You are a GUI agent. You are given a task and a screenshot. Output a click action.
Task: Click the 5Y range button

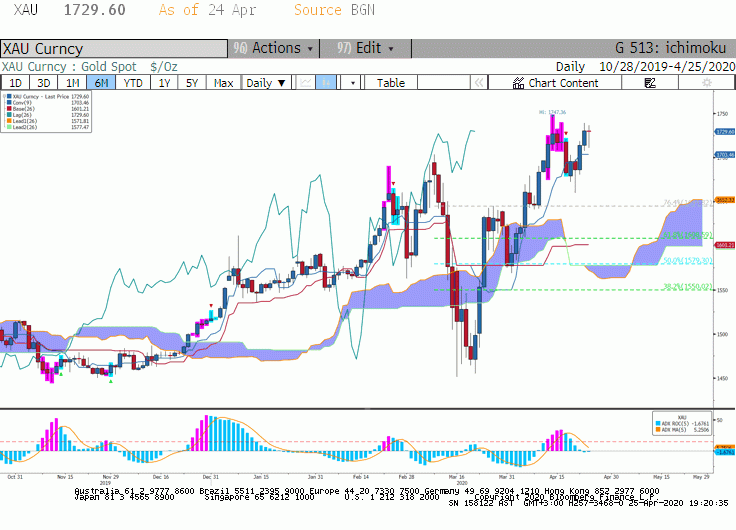click(192, 83)
